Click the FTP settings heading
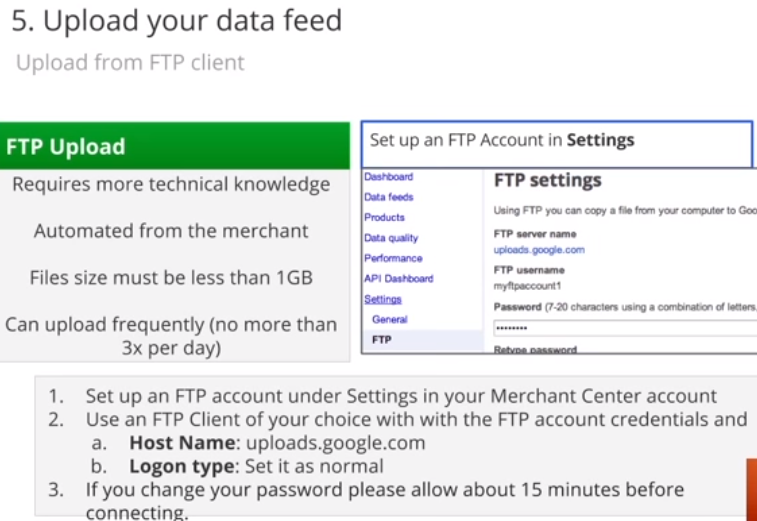Screen dimensions: 757x521 click(547, 180)
